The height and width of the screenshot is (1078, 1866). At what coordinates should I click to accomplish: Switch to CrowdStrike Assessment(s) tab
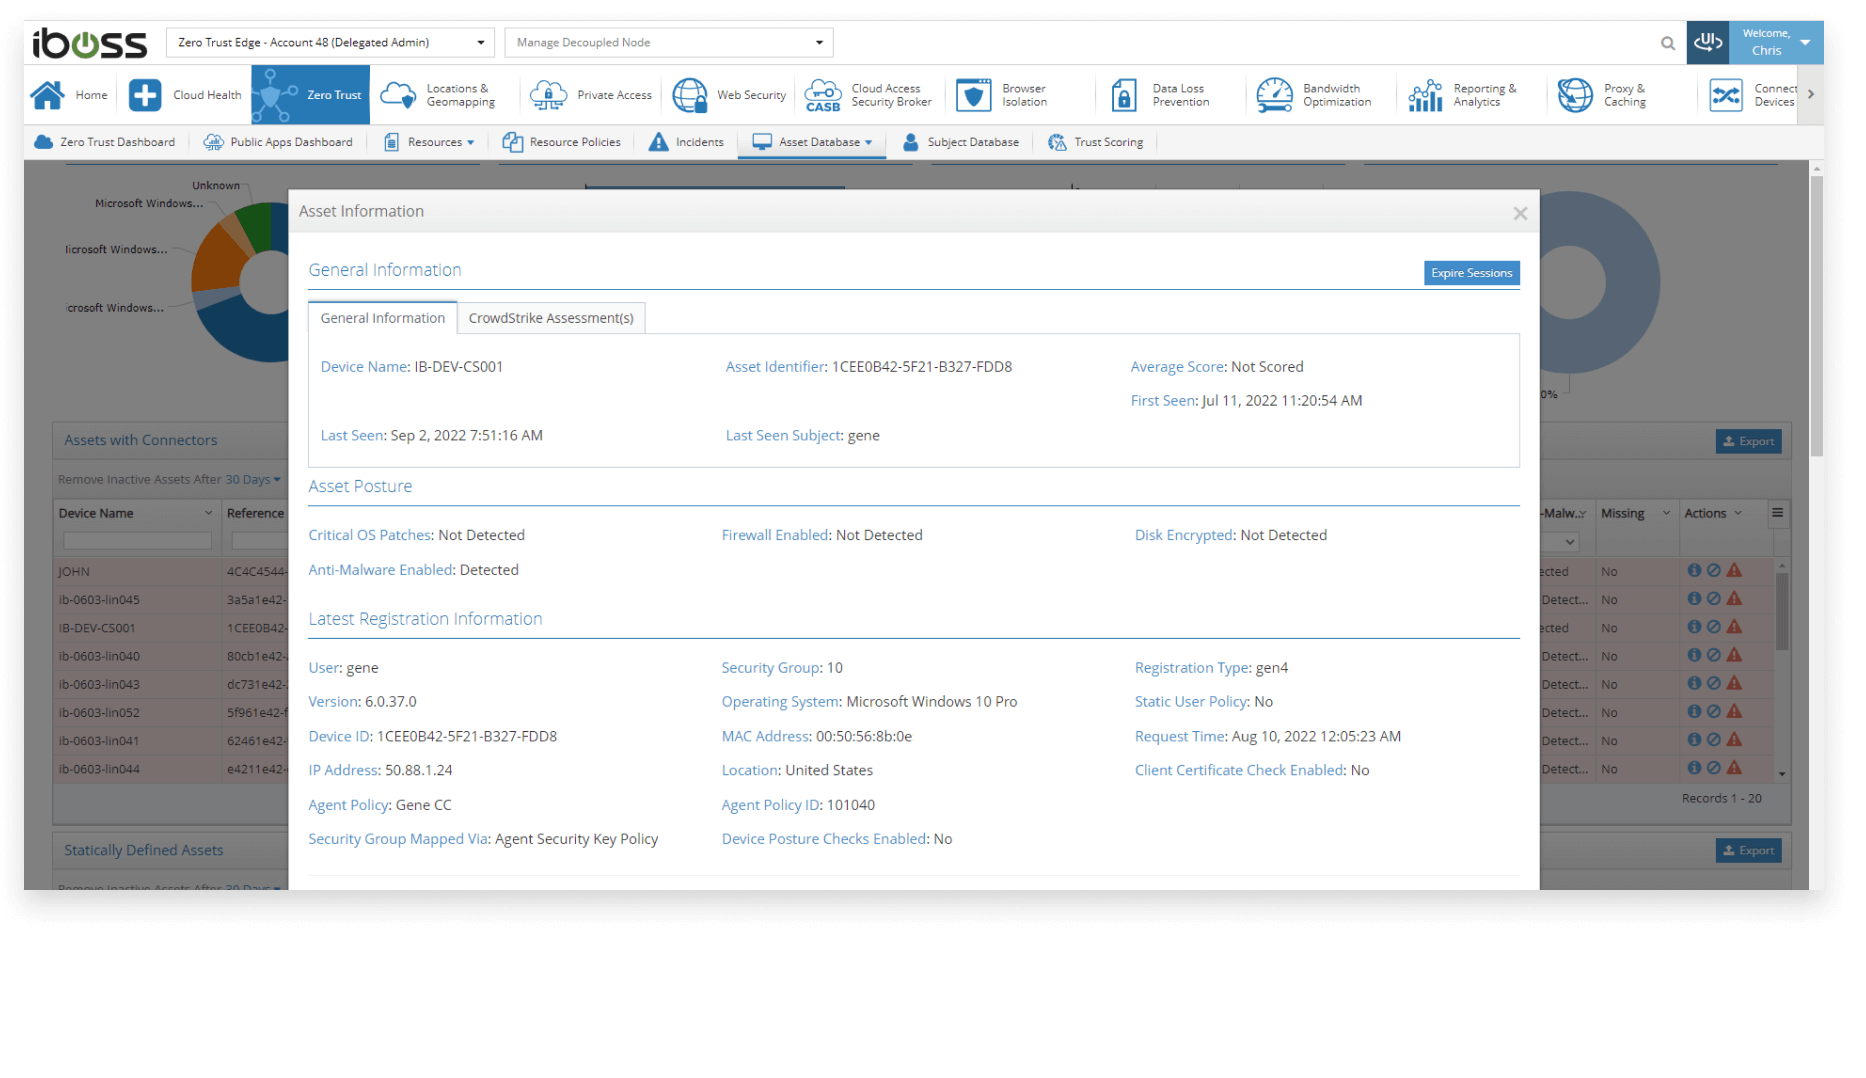[551, 318]
